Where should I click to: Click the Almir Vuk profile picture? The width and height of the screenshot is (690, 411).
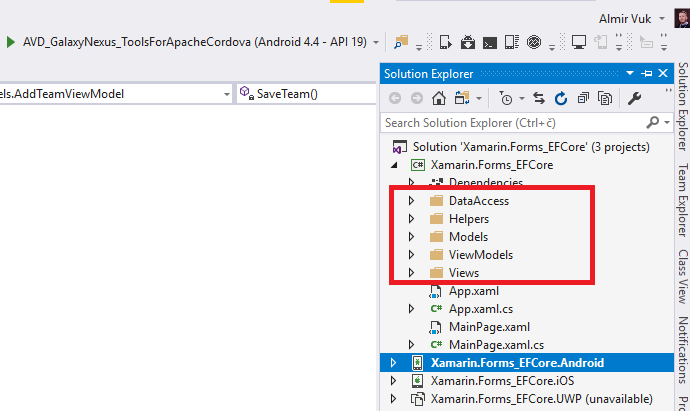click(x=682, y=19)
